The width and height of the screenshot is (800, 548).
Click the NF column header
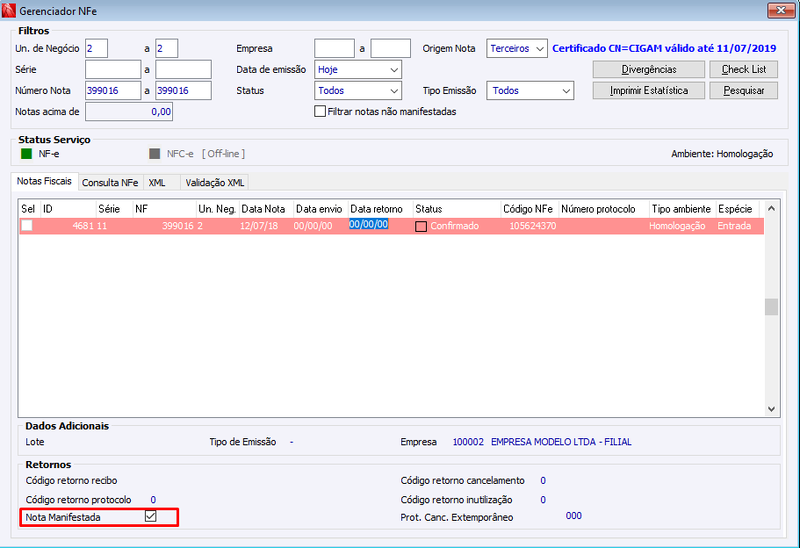pyautogui.click(x=164, y=209)
